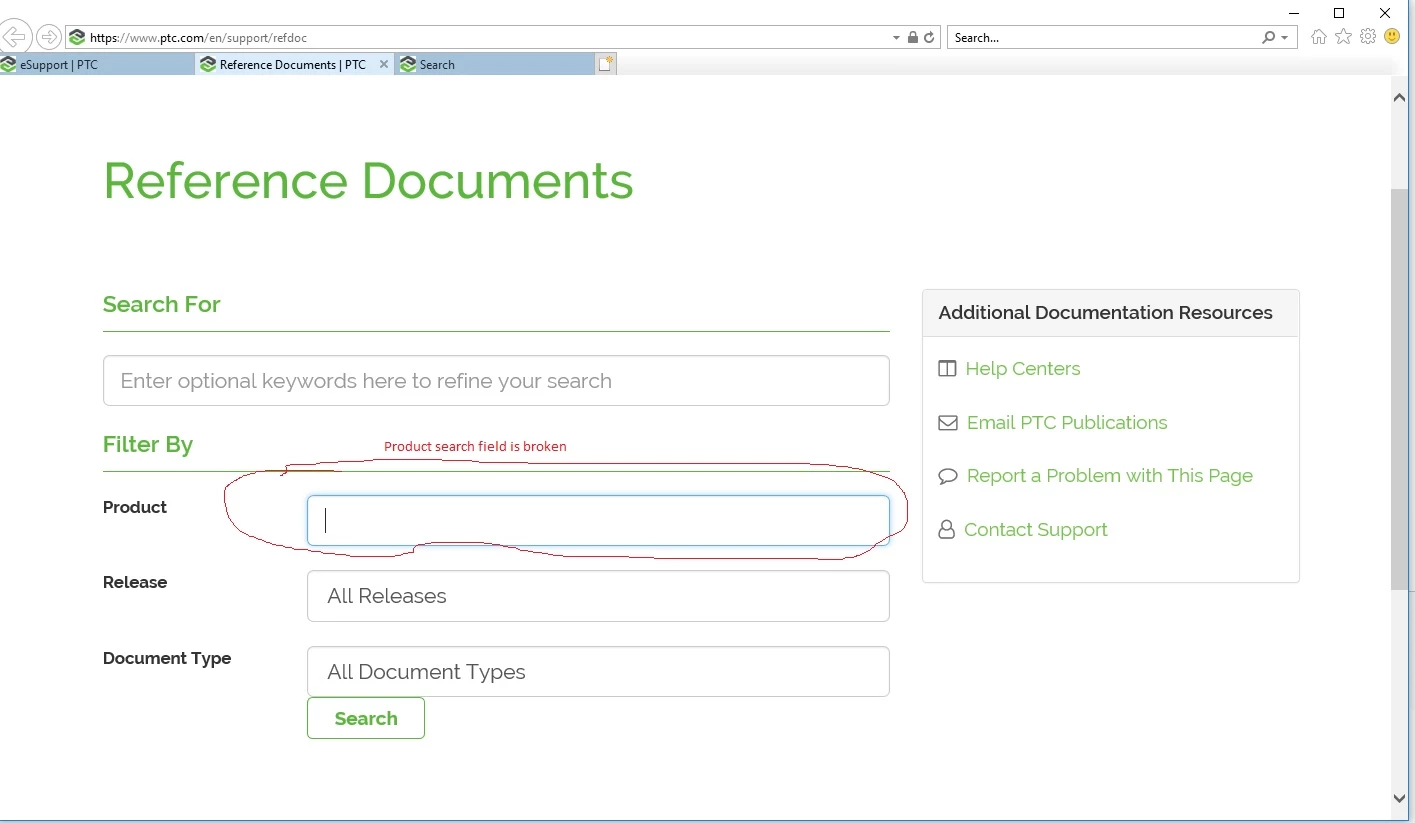Viewport: 1415px width, 823px height.
Task: Click the security lock icon
Action: click(912, 38)
